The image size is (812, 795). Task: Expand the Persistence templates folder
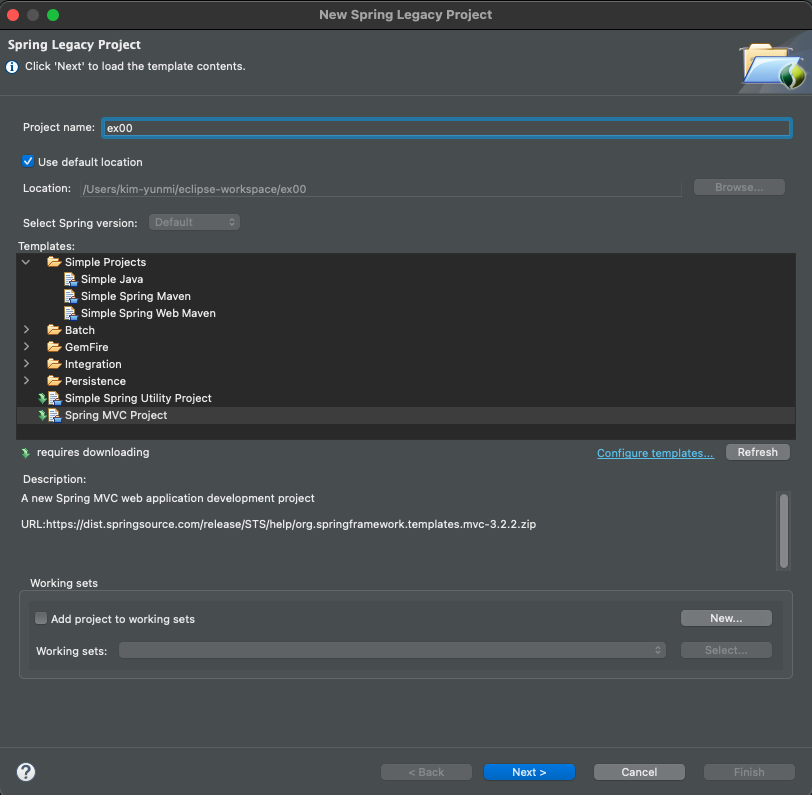tap(26, 381)
